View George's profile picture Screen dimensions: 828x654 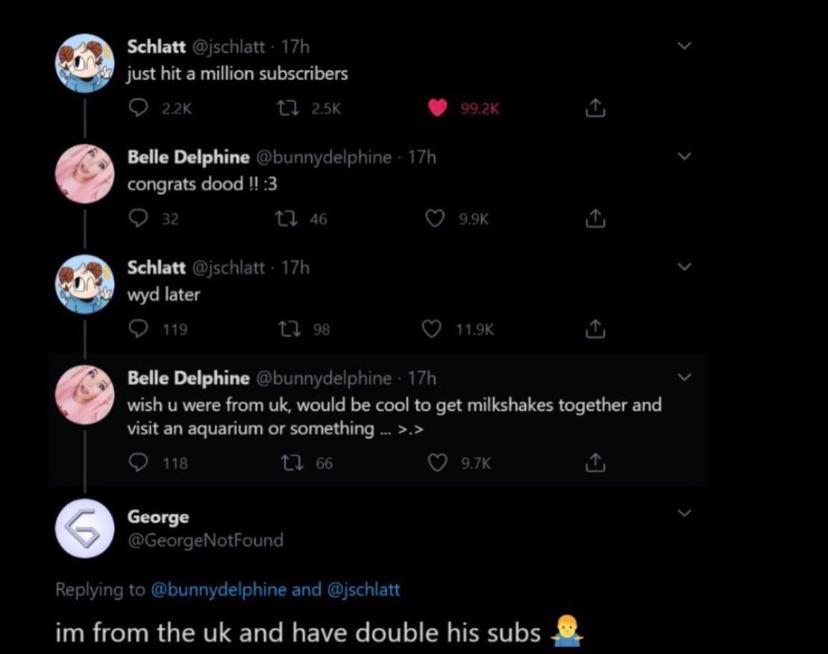click(84, 527)
